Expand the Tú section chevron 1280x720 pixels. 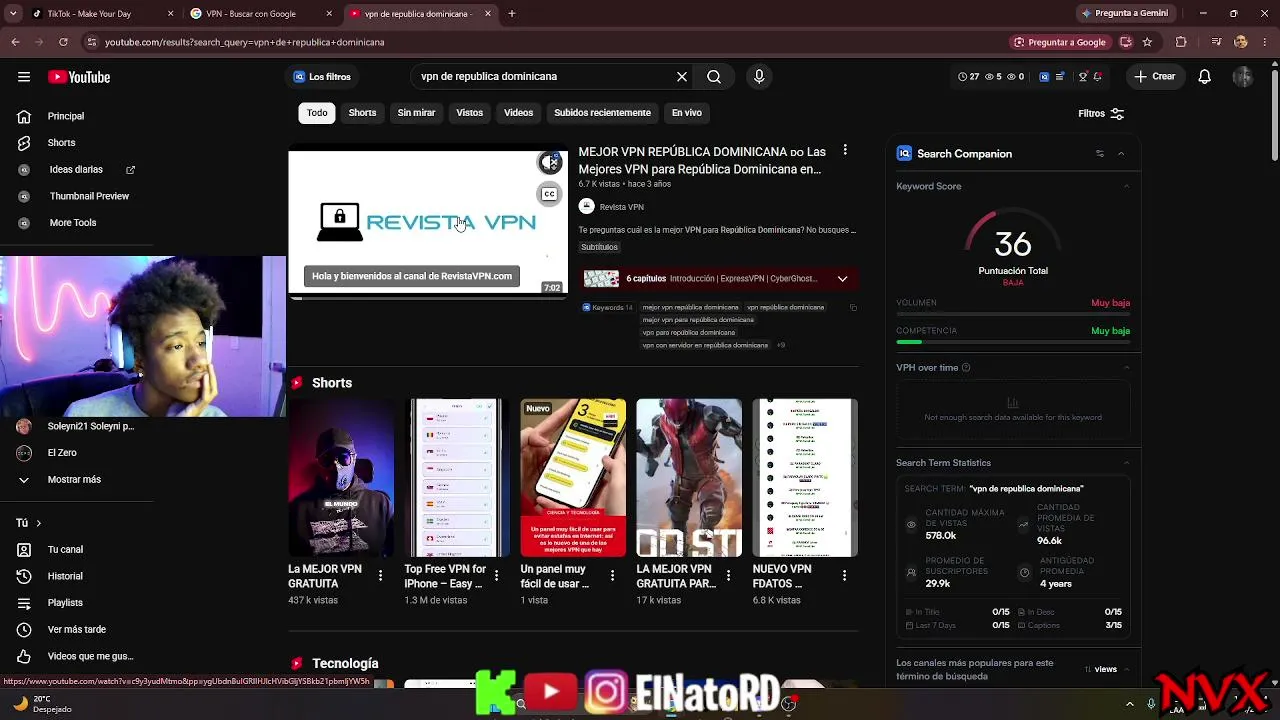click(38, 523)
